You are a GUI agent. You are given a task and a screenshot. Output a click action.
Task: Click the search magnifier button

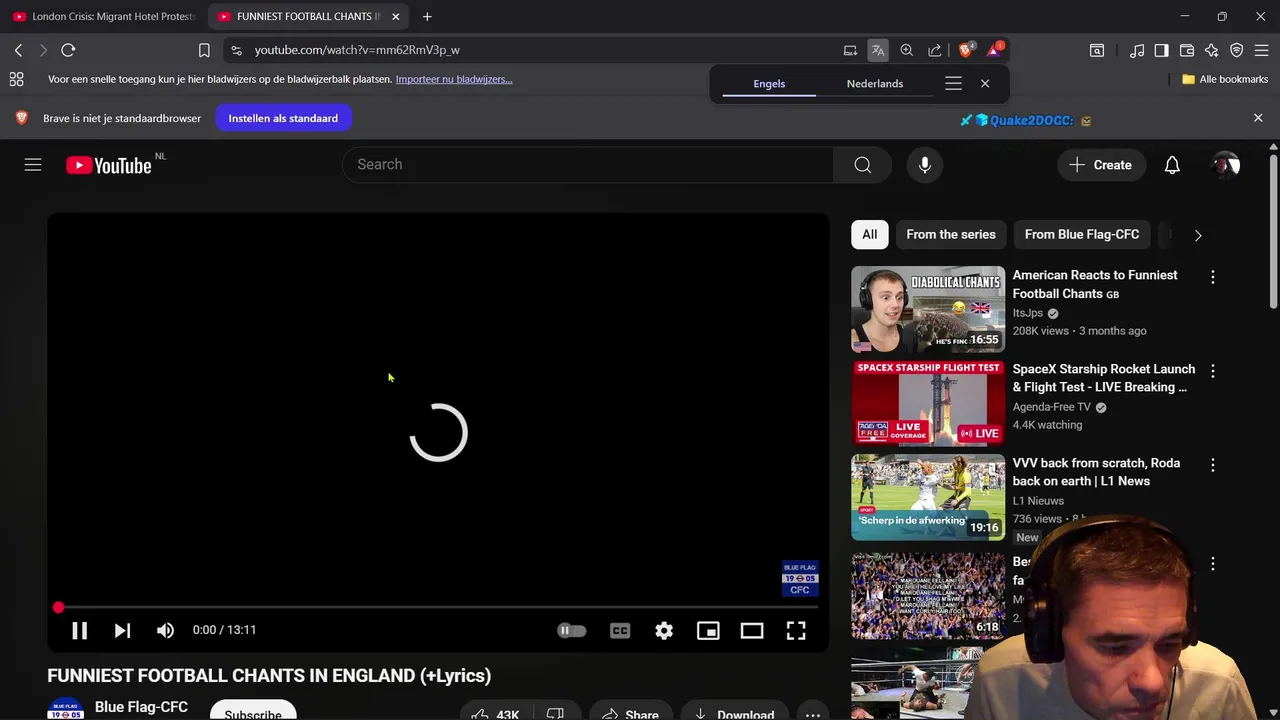[863, 165]
